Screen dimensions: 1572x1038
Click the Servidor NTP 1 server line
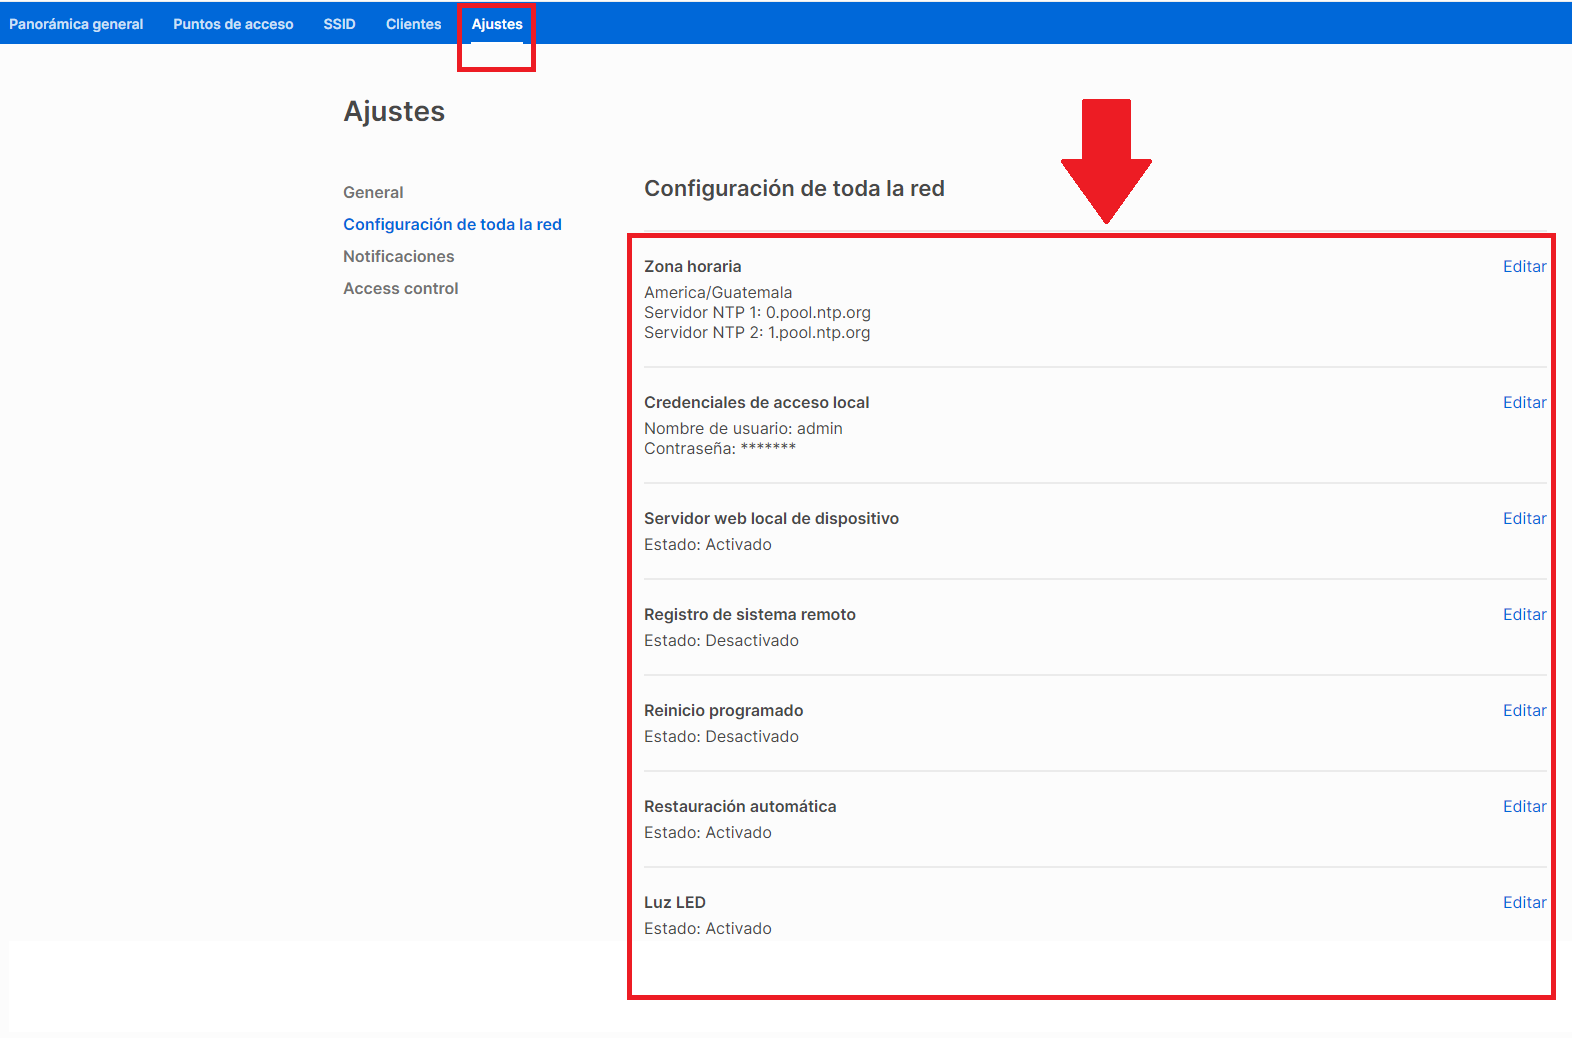pos(757,312)
